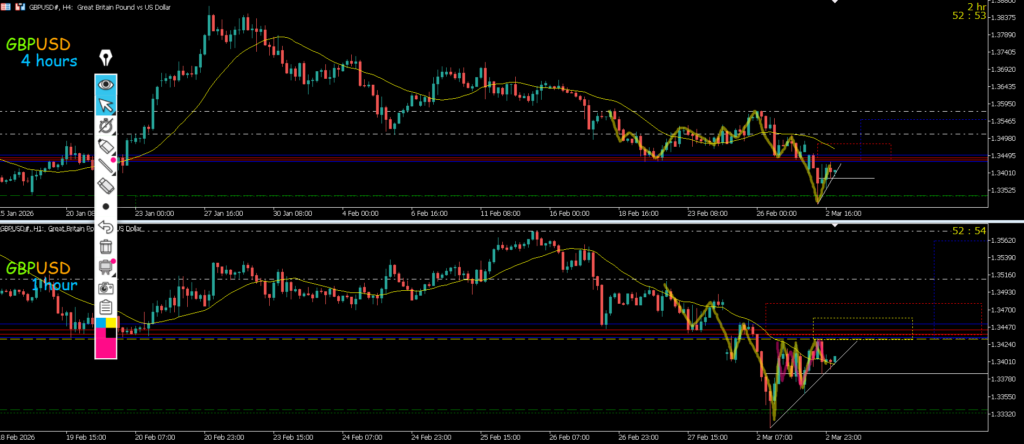Click the pen nib icon above the toolbar
1024x444 pixels.
point(105,60)
